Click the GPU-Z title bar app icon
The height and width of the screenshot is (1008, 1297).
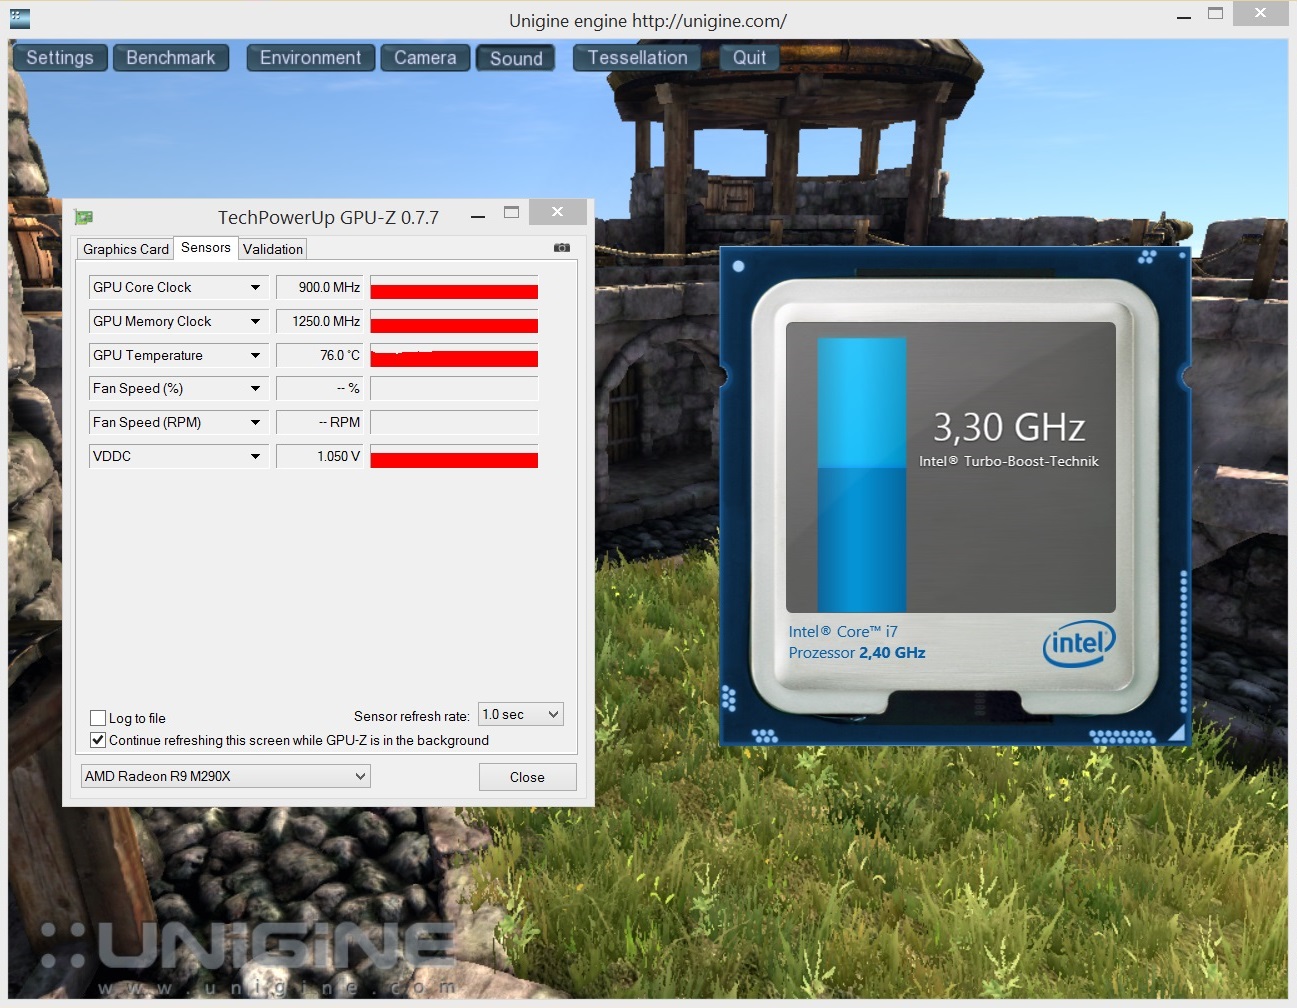[x=83, y=217]
